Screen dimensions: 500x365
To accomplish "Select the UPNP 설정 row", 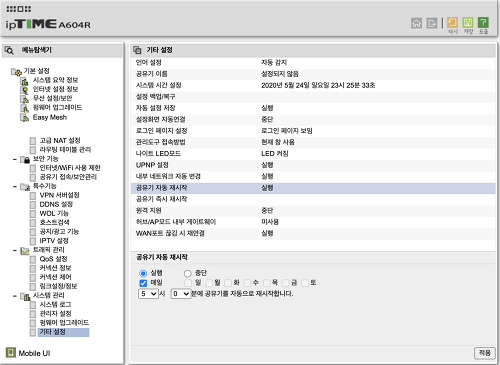I will point(313,165).
